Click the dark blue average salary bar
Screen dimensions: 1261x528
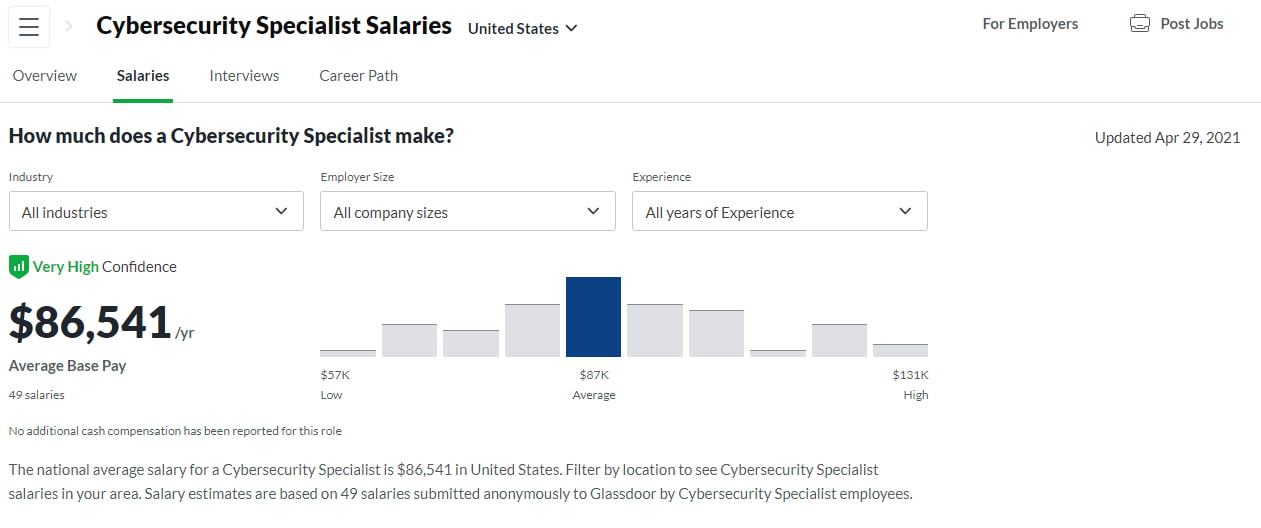coord(593,317)
